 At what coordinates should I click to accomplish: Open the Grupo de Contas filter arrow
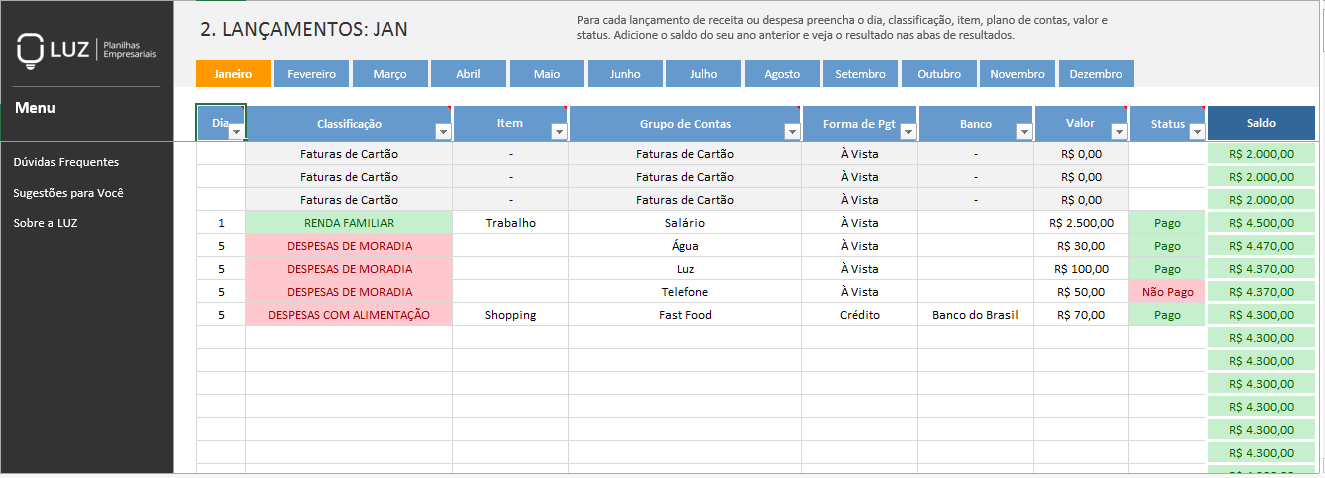coord(791,131)
